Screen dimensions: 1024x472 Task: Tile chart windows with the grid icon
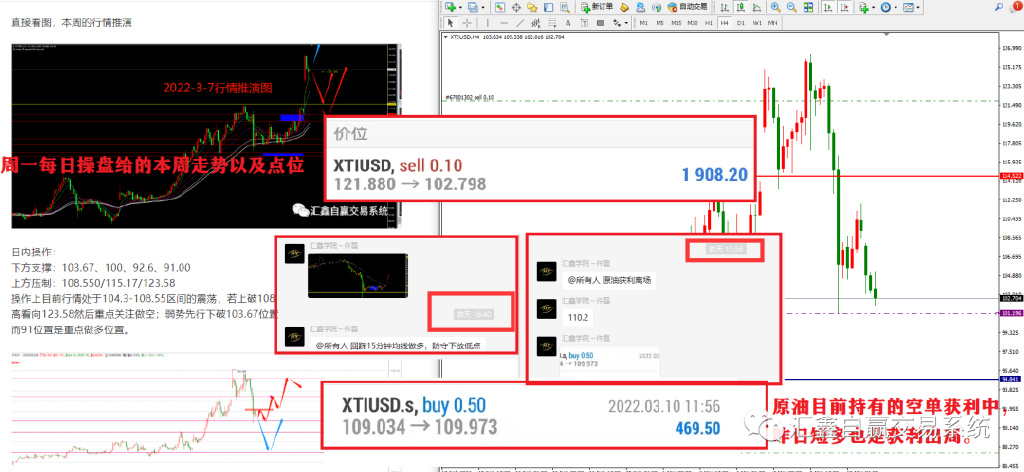[808, 7]
